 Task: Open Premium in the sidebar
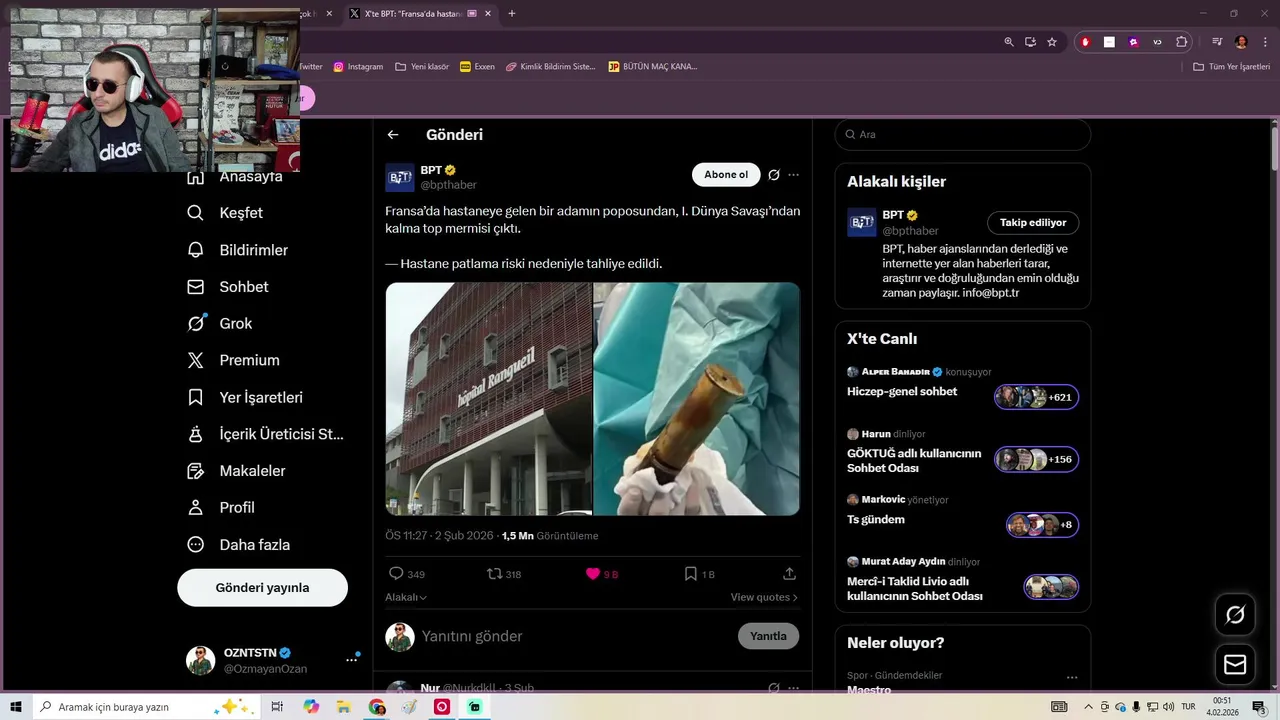click(x=234, y=360)
